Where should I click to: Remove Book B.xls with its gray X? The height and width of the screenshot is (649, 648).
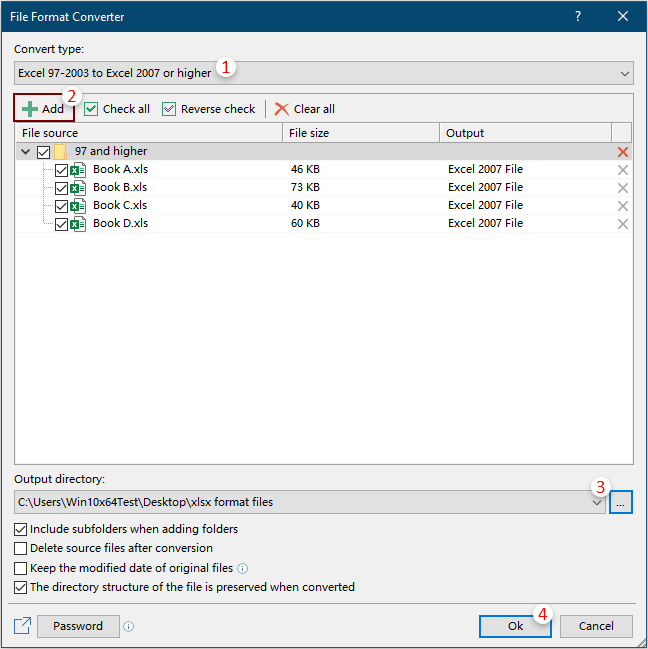[623, 188]
